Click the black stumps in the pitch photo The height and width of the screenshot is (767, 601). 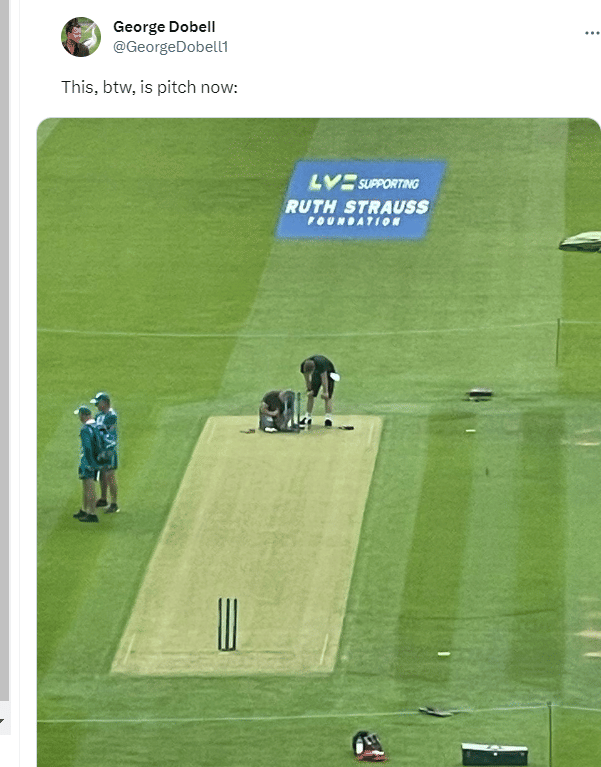tap(227, 624)
